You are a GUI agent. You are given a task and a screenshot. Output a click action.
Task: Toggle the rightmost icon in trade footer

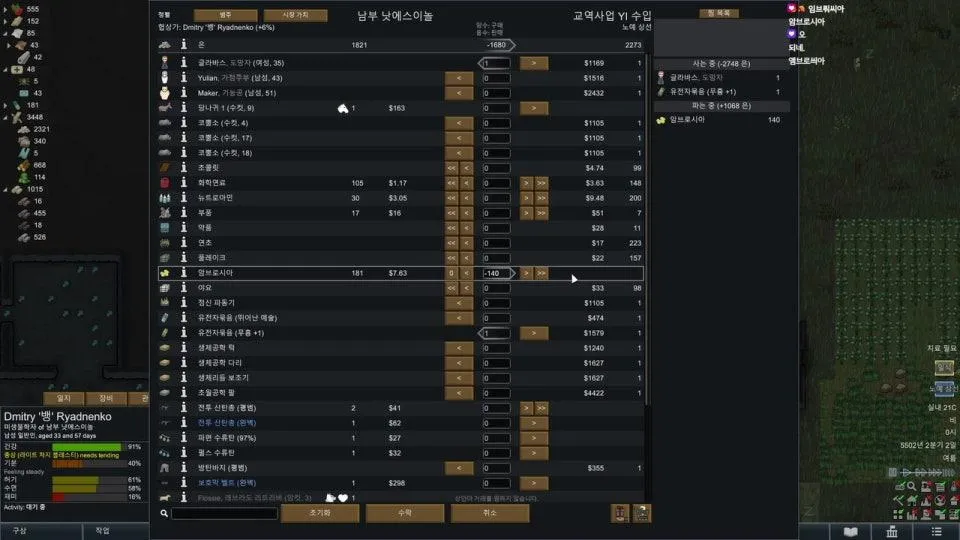click(642, 513)
